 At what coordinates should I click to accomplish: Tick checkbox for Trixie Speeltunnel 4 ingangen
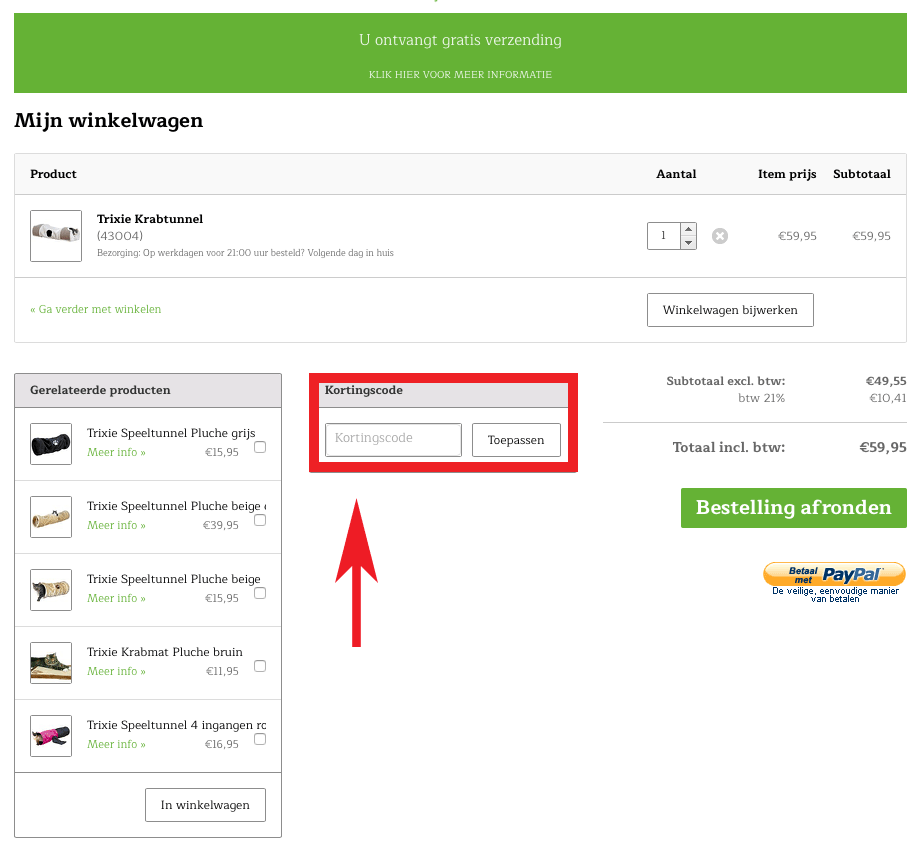click(260, 739)
